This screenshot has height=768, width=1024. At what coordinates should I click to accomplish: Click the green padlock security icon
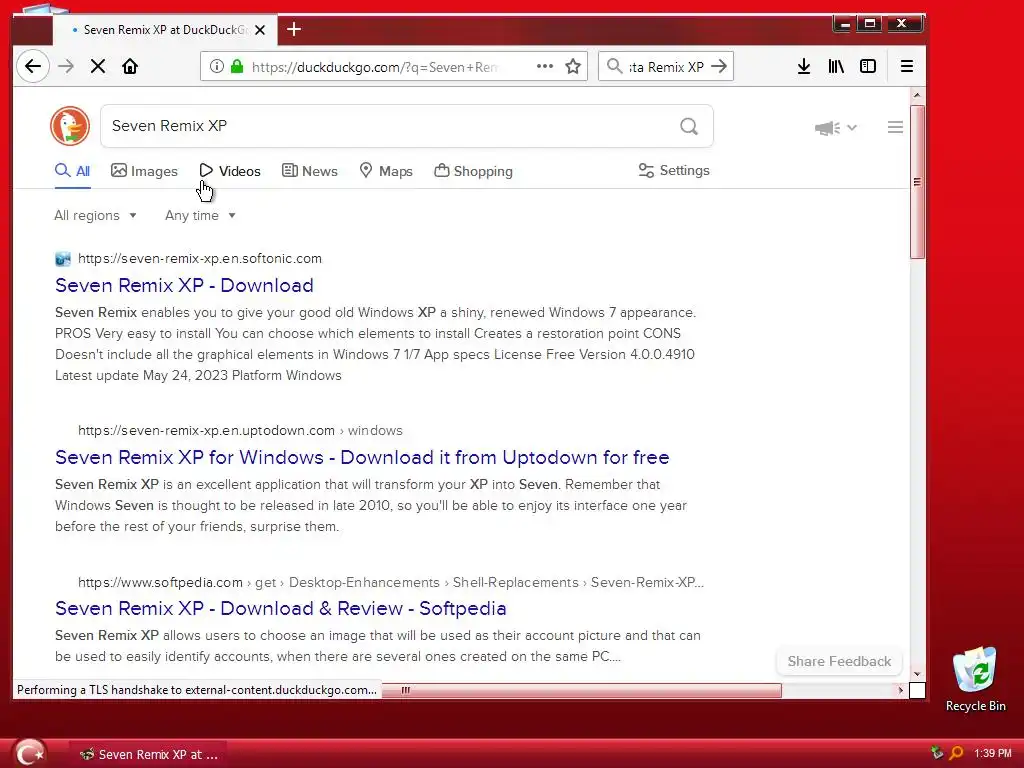[x=237, y=66]
